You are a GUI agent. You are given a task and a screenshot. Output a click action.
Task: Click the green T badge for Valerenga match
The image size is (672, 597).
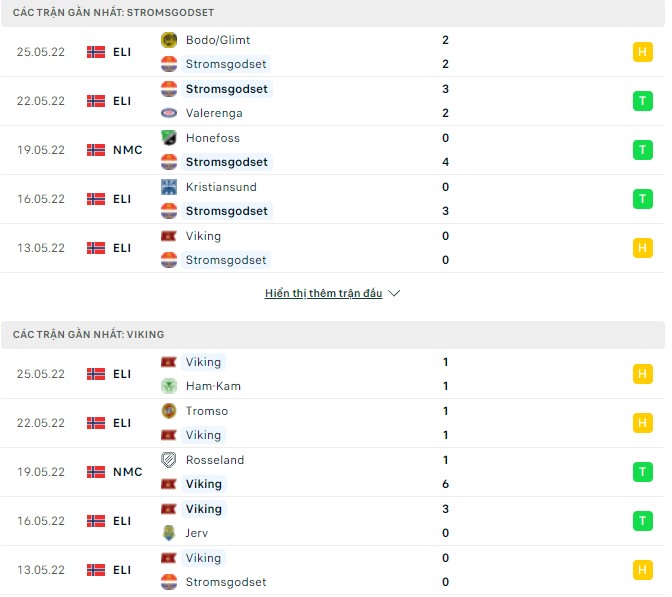point(642,101)
